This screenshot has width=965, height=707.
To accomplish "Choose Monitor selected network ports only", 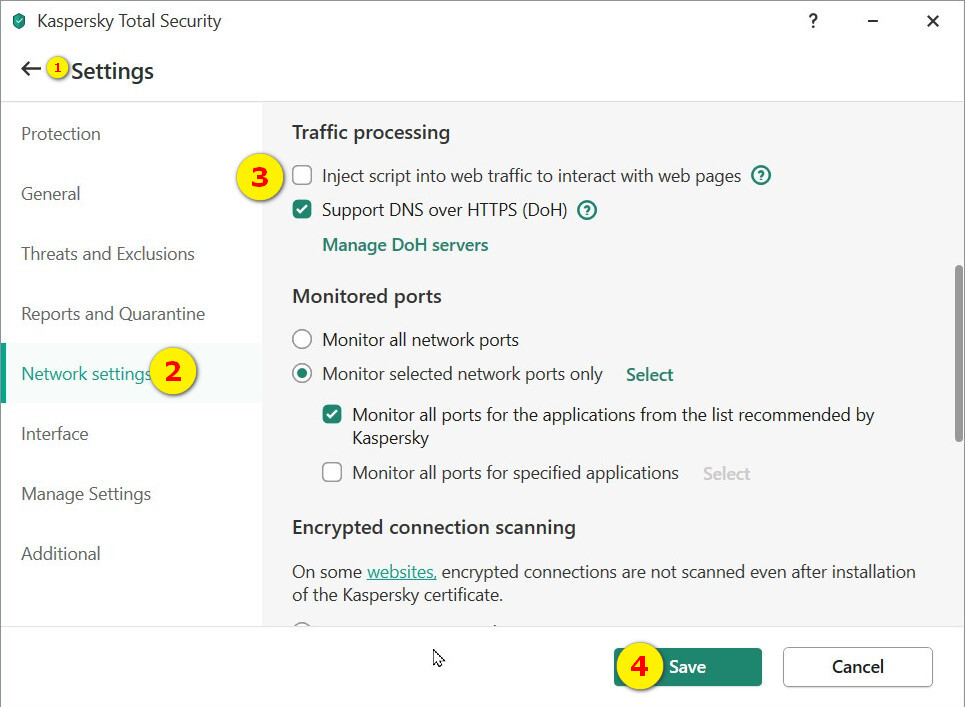I will click(302, 374).
